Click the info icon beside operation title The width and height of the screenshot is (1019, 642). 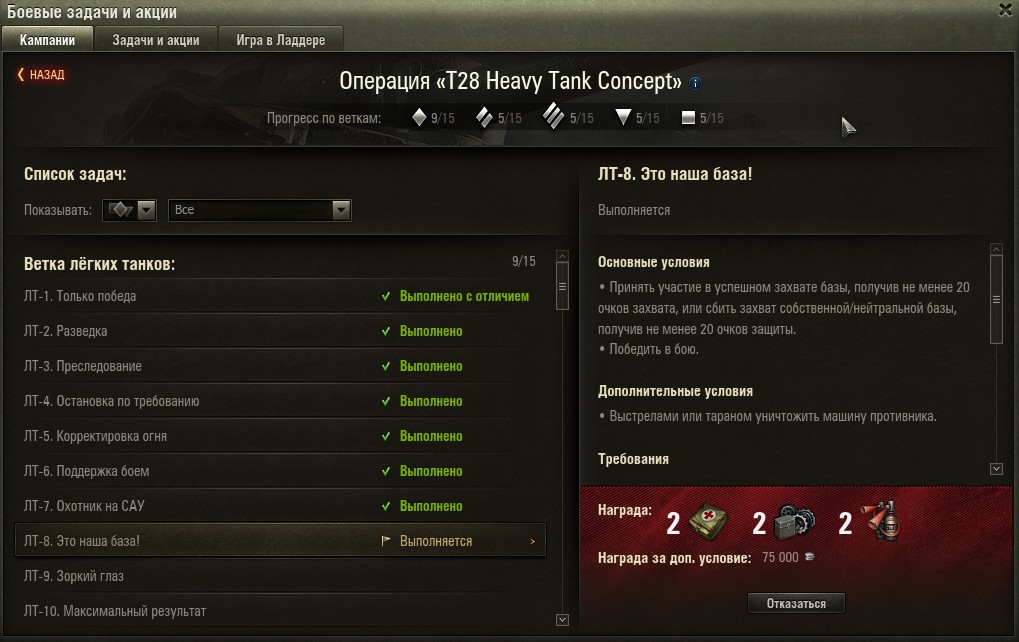click(x=695, y=83)
